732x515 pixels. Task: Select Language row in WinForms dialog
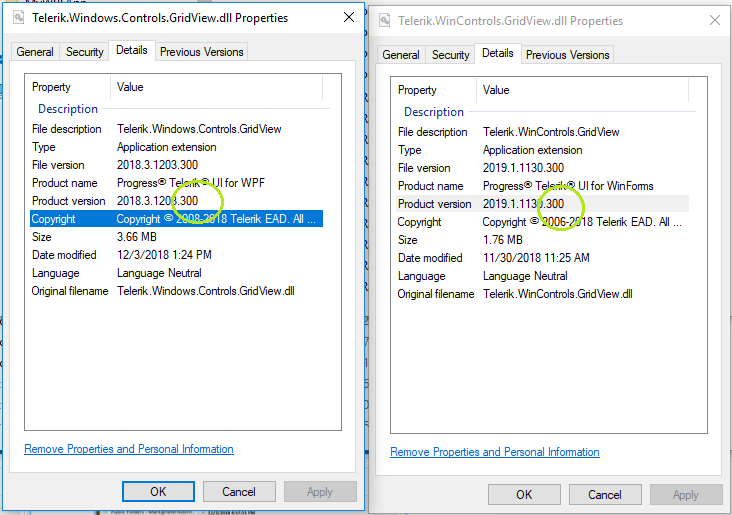[x=542, y=275]
